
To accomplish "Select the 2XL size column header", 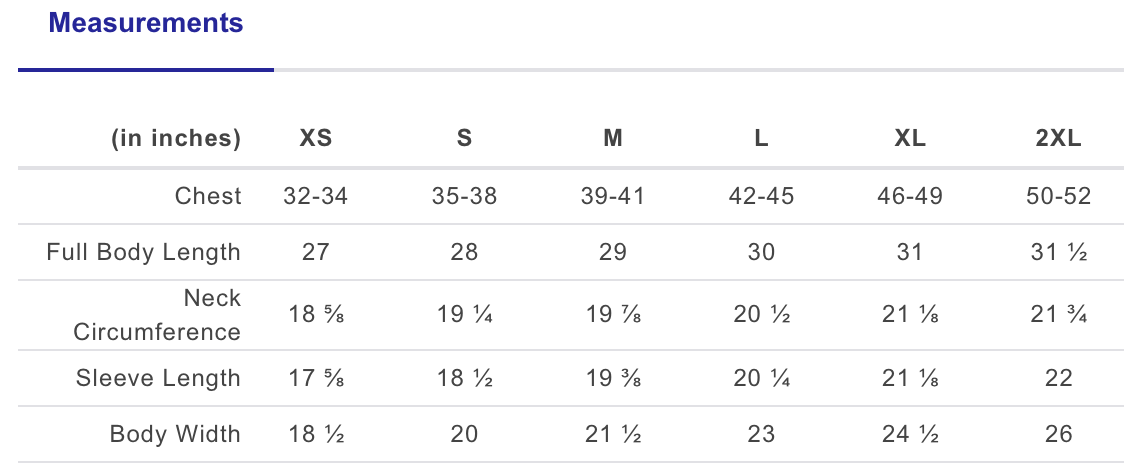I will click(x=1058, y=139).
